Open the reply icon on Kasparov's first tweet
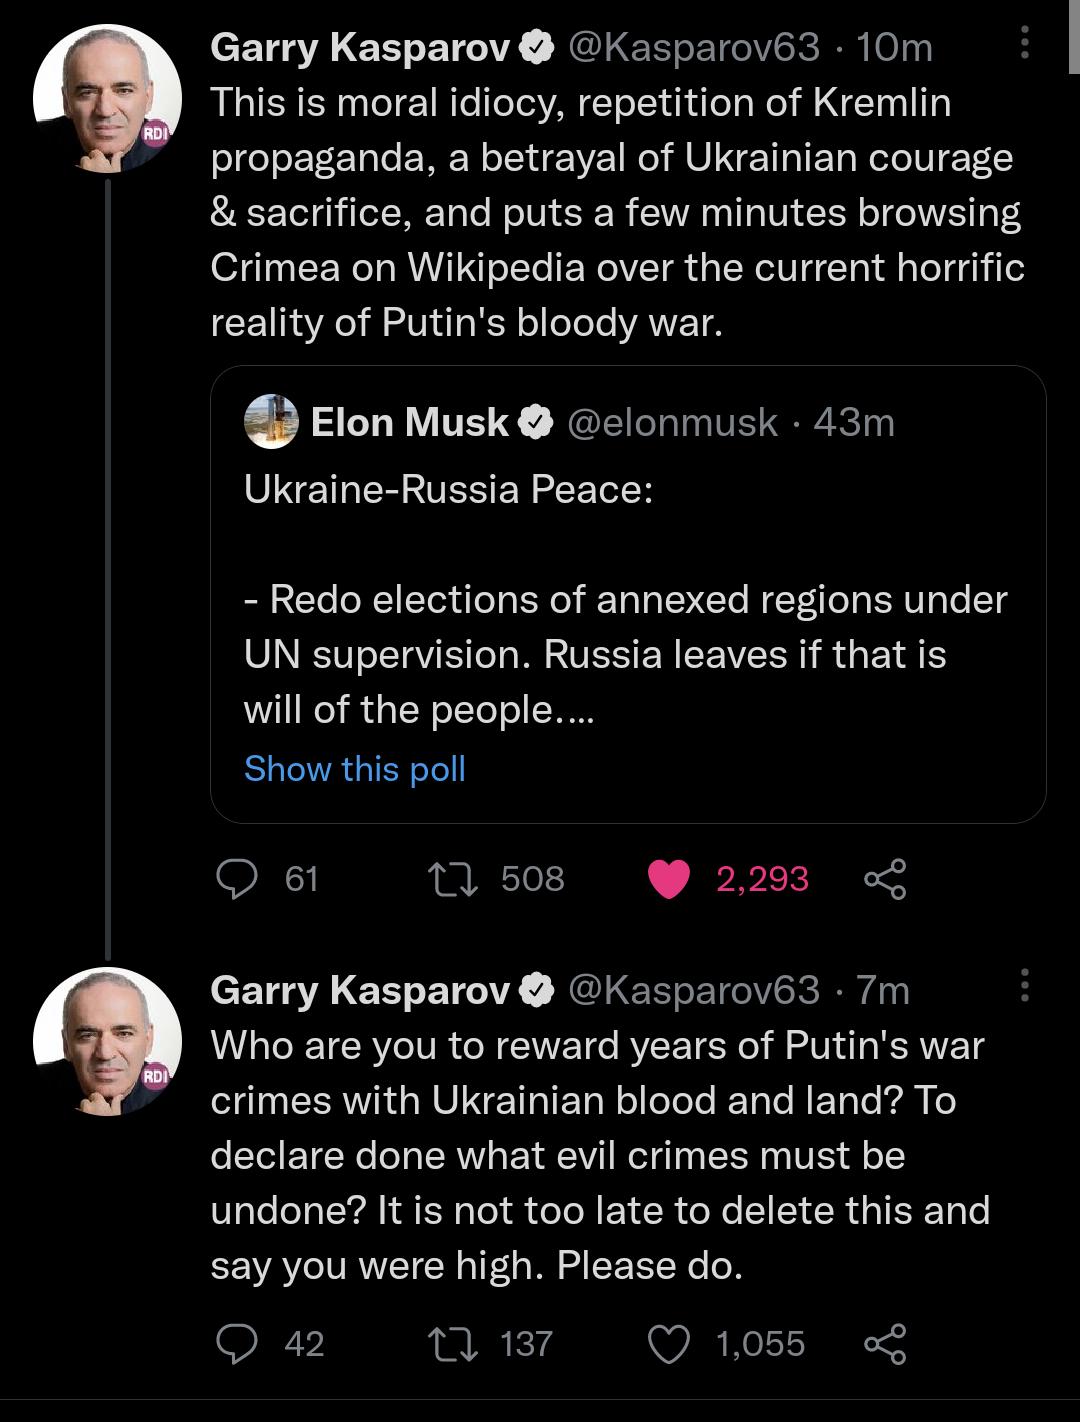1080x1422 pixels. (240, 879)
